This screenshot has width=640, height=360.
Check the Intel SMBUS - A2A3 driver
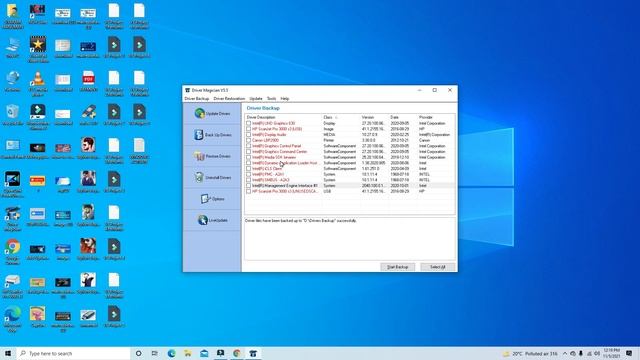point(249,180)
